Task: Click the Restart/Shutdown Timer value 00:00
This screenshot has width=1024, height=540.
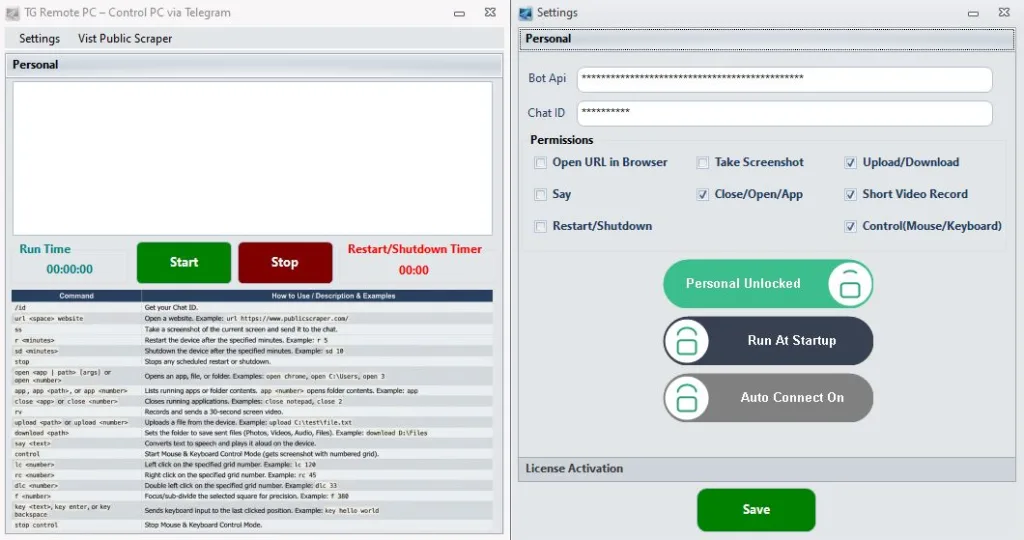Action: point(414,270)
